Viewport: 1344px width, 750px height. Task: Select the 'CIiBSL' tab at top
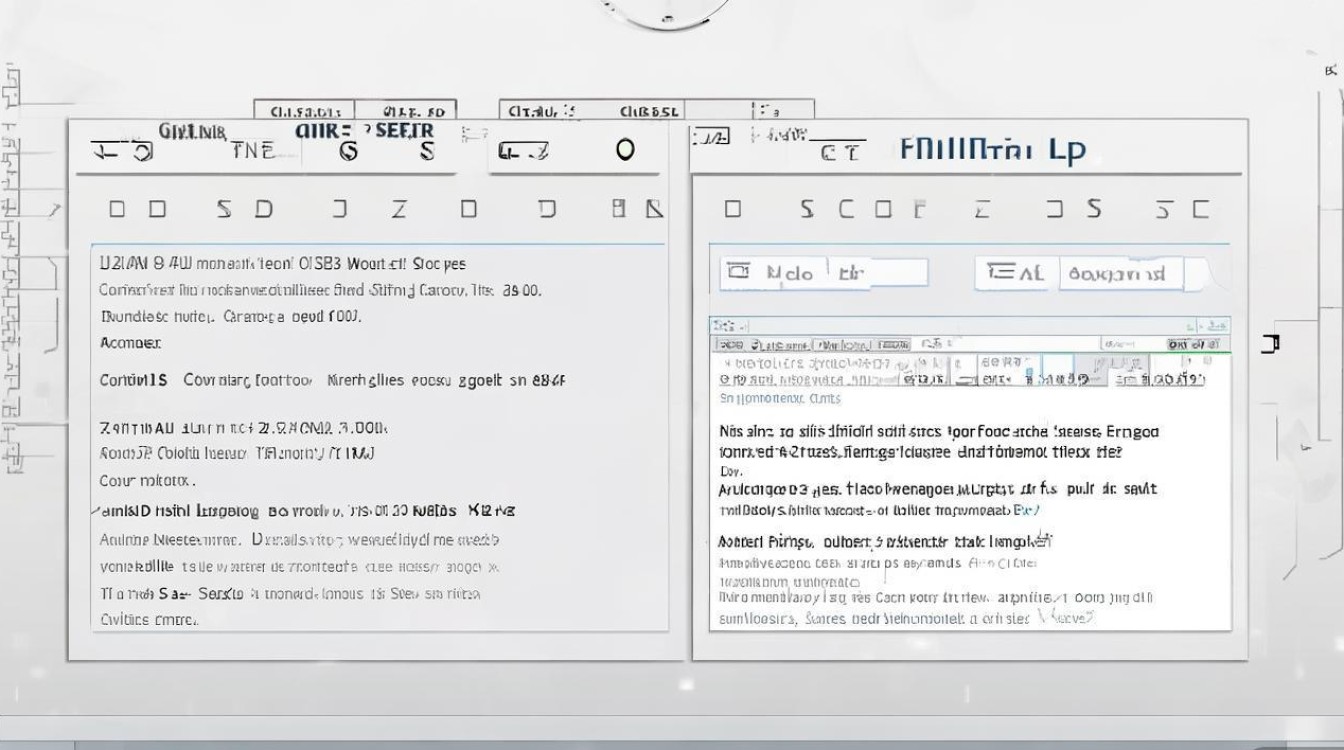coord(649,111)
